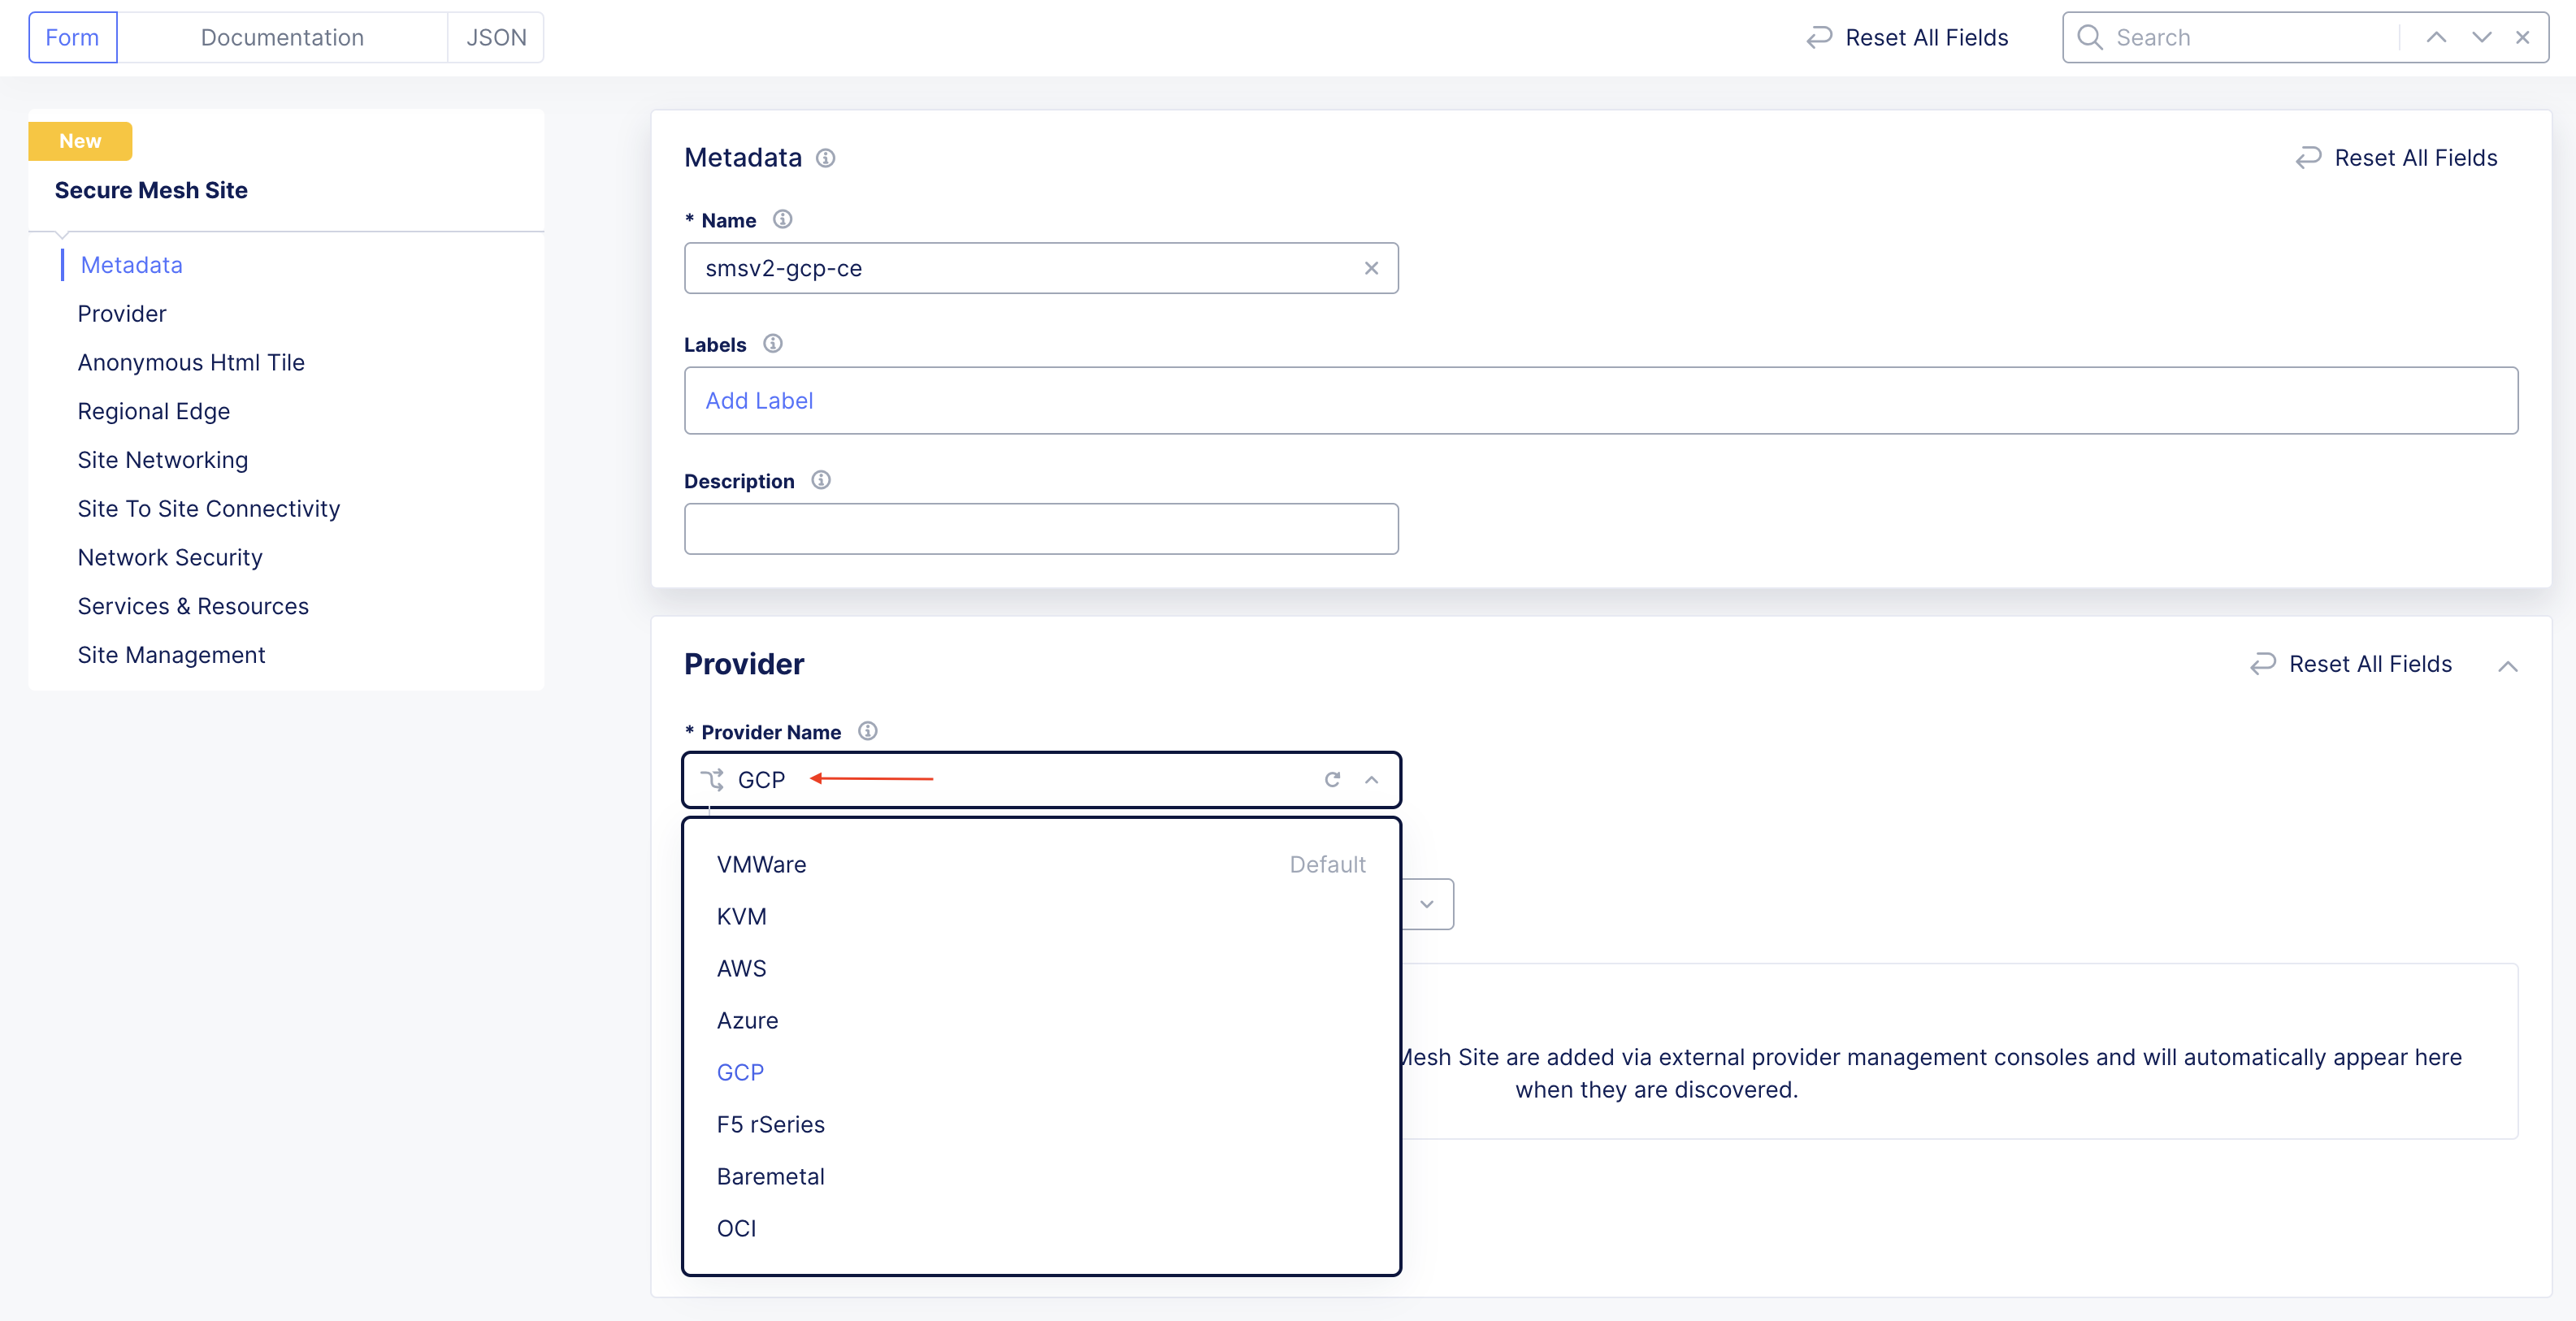Image resolution: width=2576 pixels, height=1321 pixels.
Task: Collapse the Provider section using its chevron
Action: coord(2509,665)
